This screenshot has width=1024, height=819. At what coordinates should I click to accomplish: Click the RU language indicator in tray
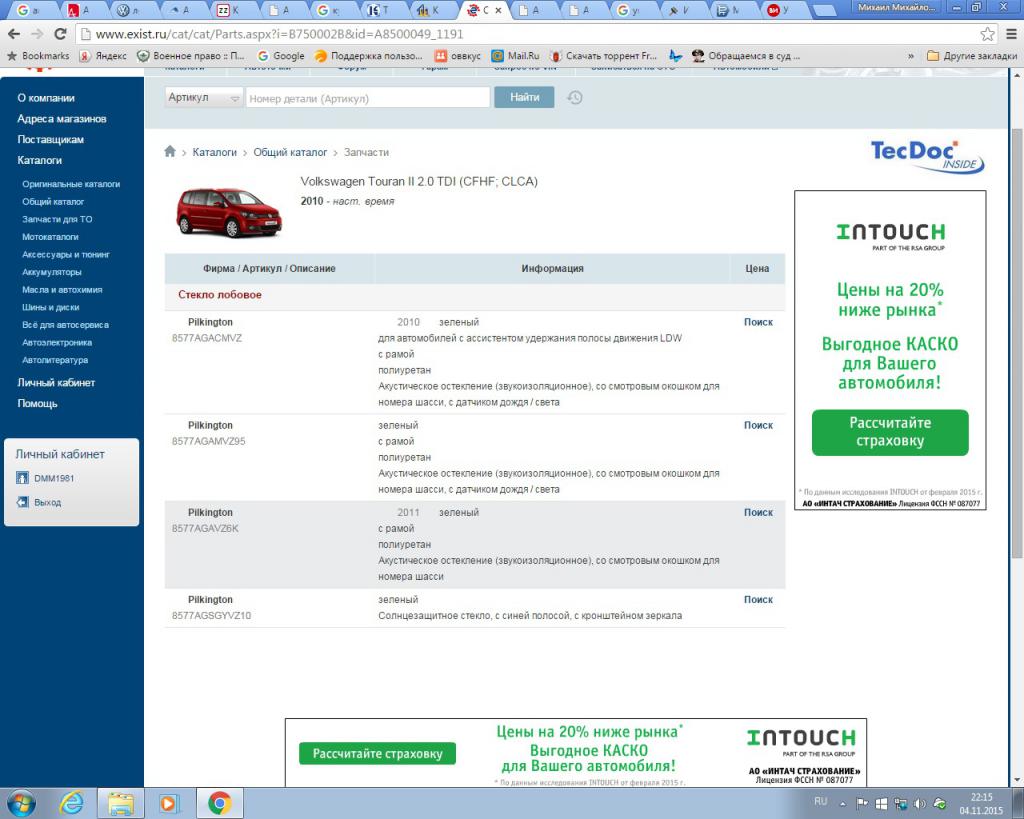[820, 801]
